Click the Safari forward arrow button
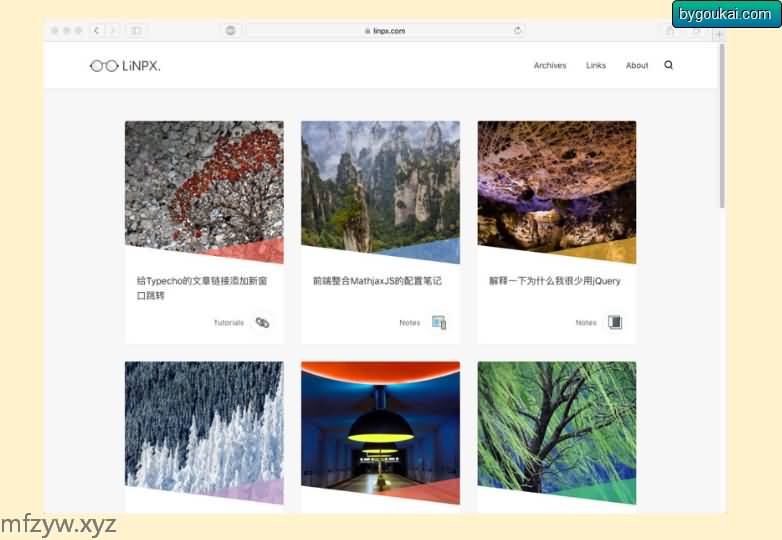 (113, 31)
